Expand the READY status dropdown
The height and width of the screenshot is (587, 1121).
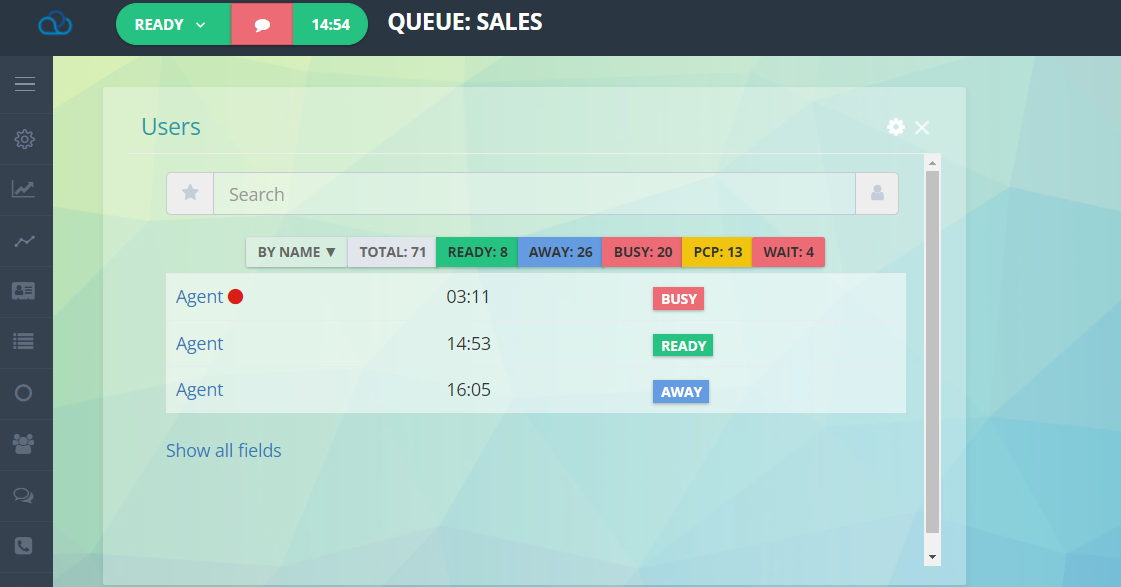click(x=172, y=25)
